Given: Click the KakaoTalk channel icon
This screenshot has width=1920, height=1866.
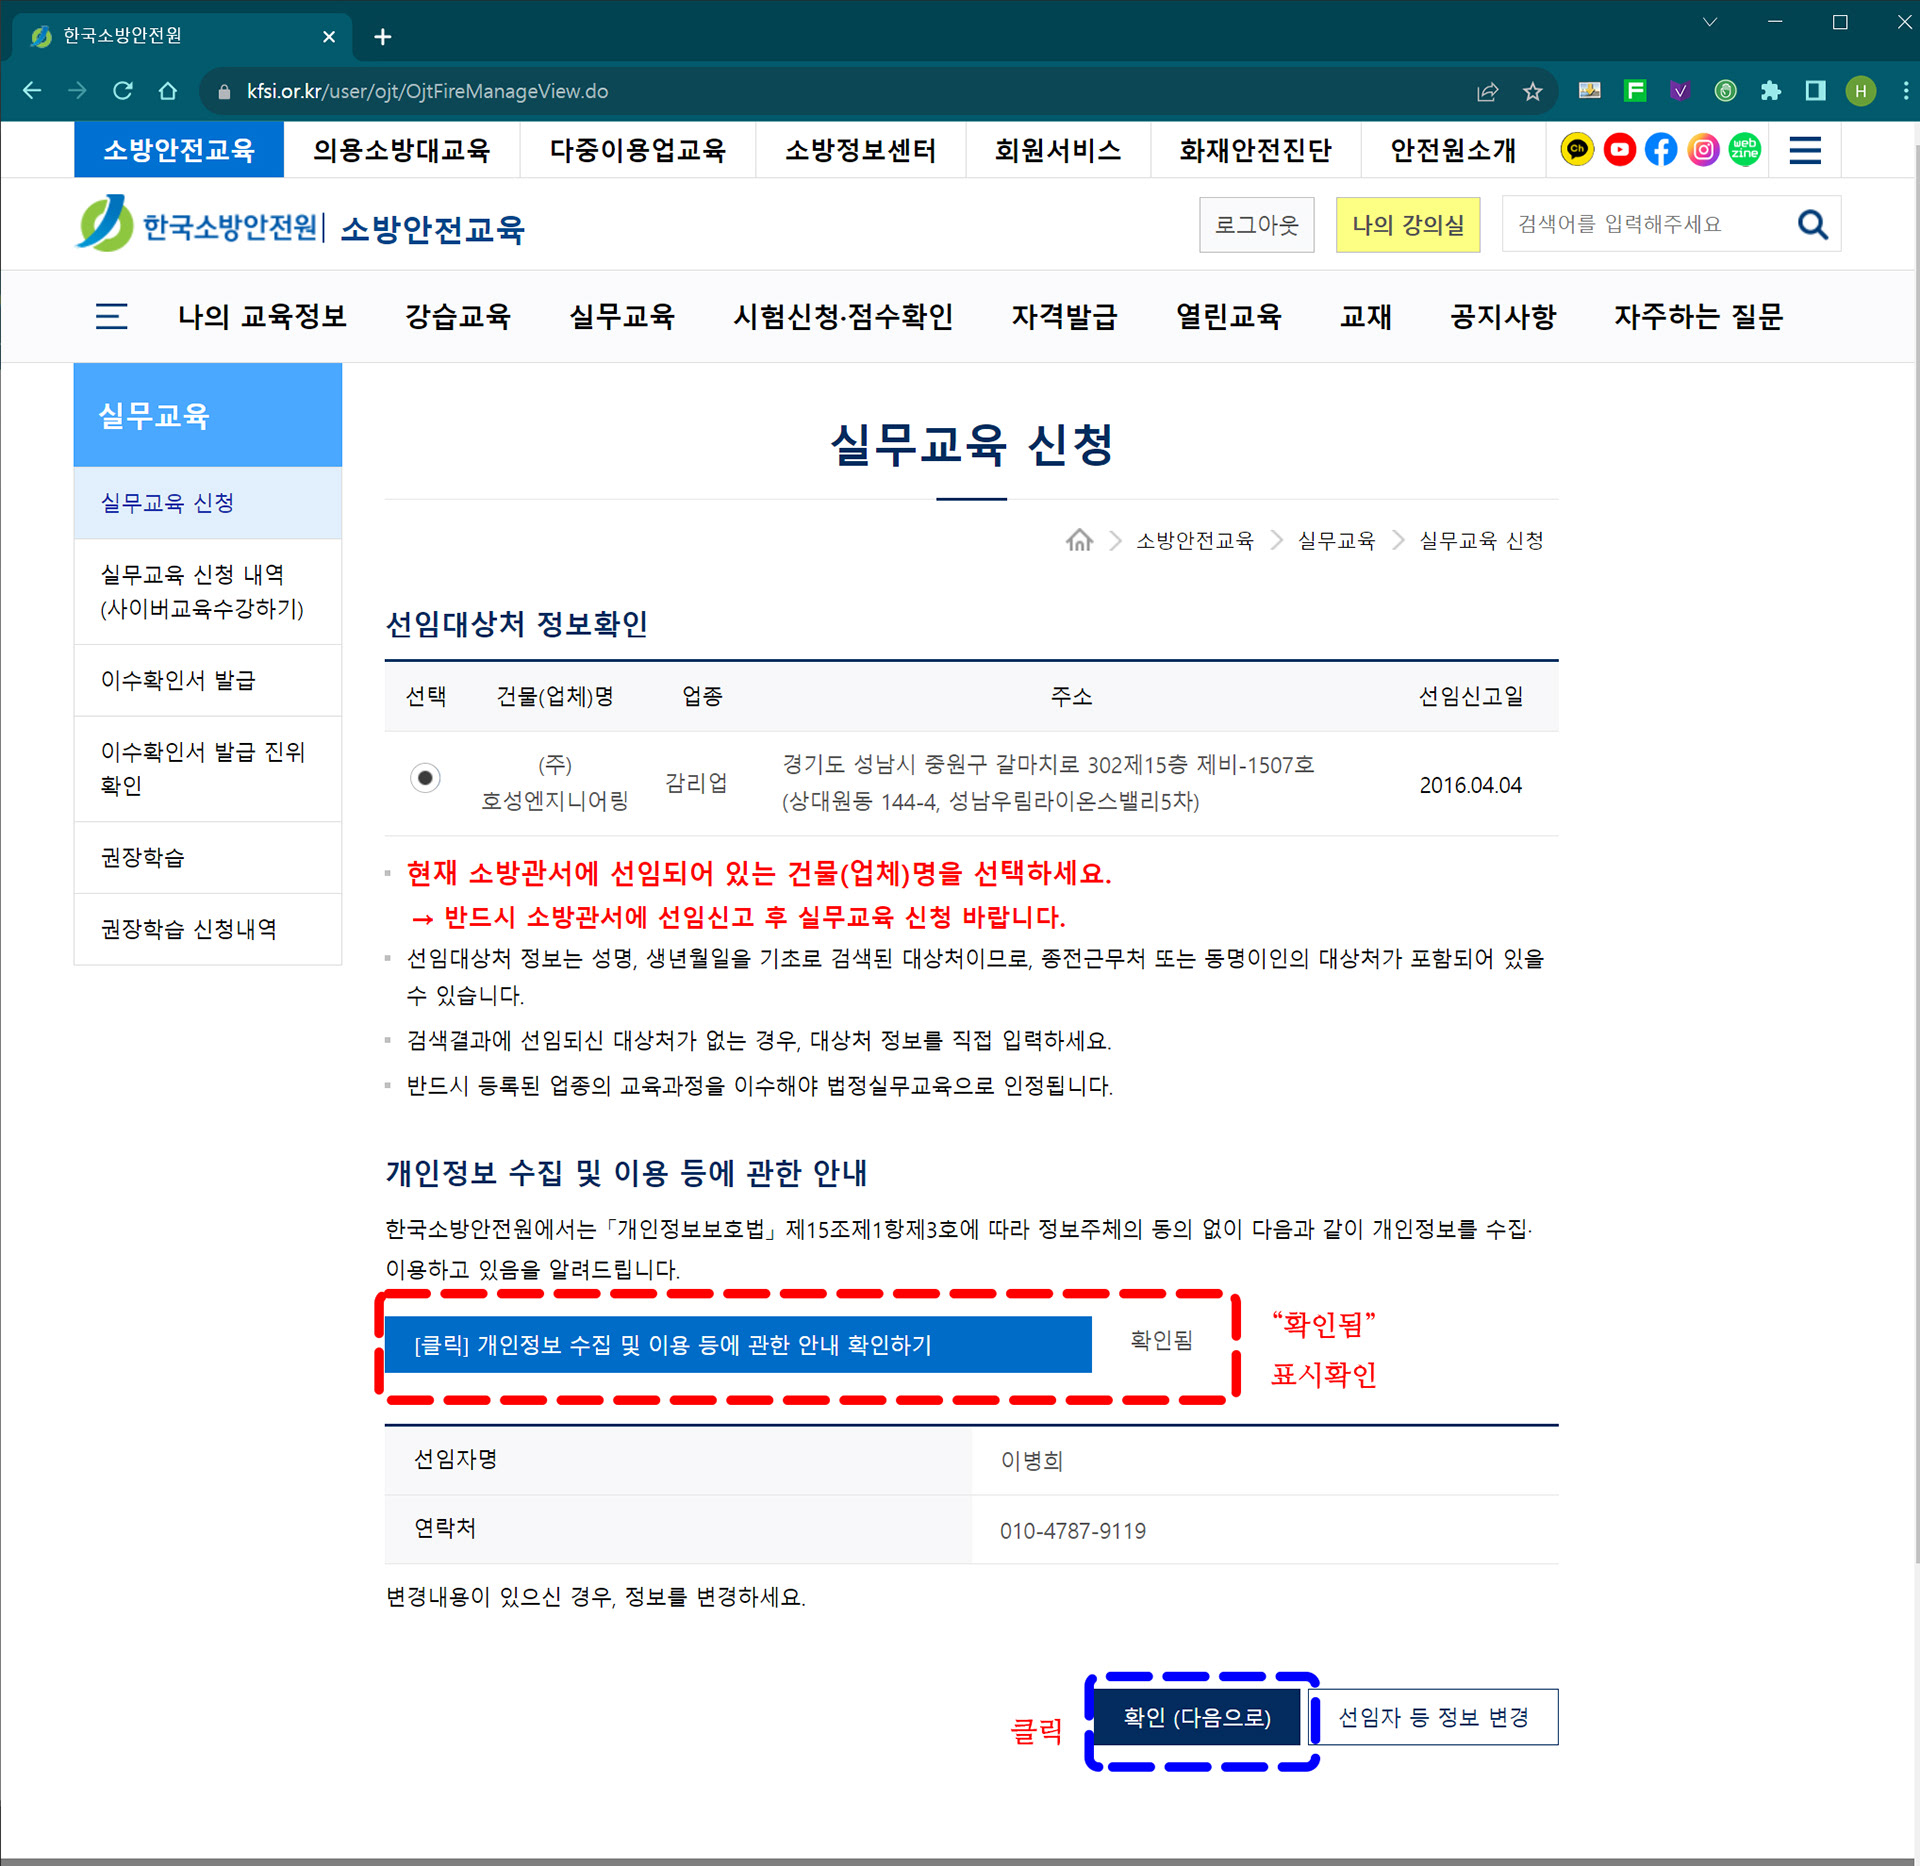Looking at the screenshot, I should (x=1577, y=150).
